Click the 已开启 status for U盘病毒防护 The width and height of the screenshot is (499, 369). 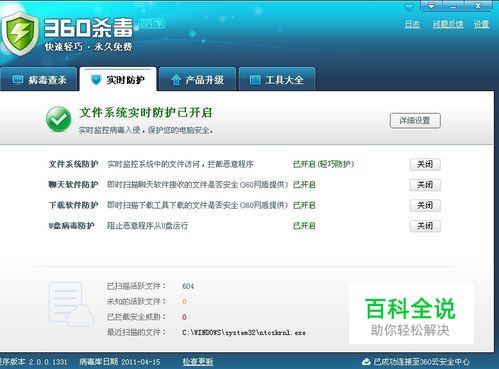tap(304, 226)
